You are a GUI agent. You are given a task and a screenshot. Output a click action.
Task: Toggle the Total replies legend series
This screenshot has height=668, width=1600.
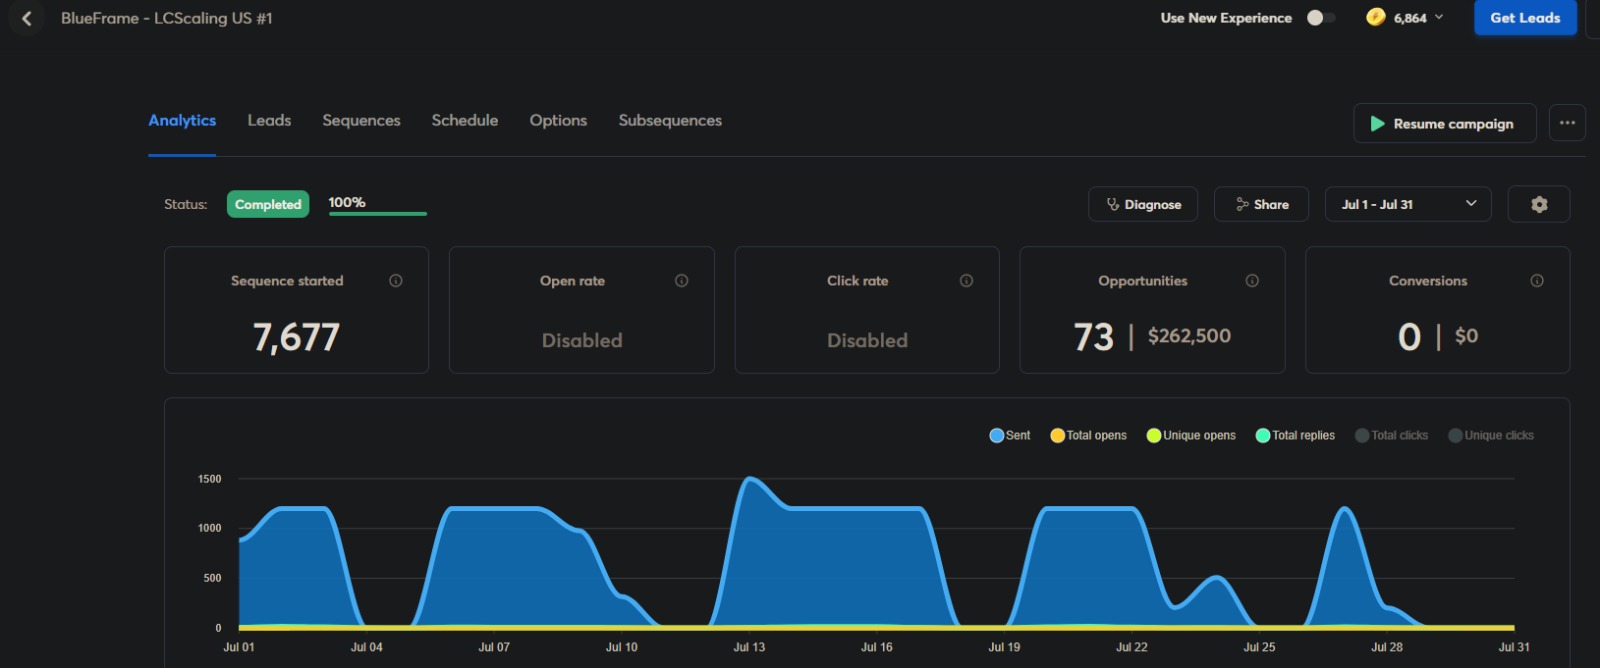(x=1295, y=435)
